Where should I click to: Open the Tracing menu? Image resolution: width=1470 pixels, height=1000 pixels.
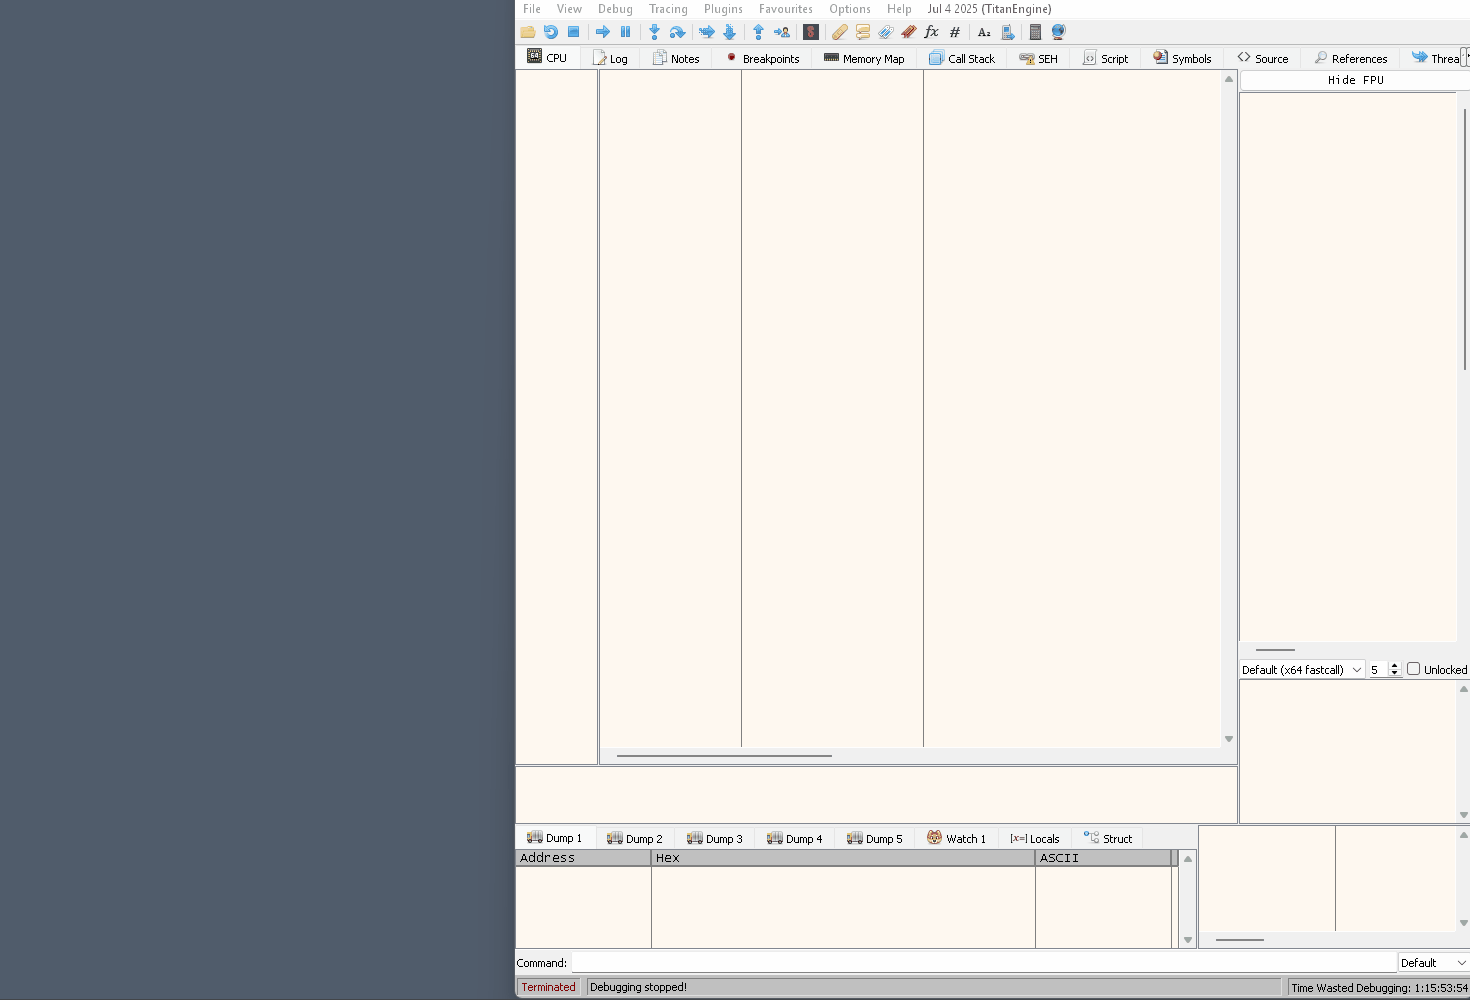pos(668,9)
